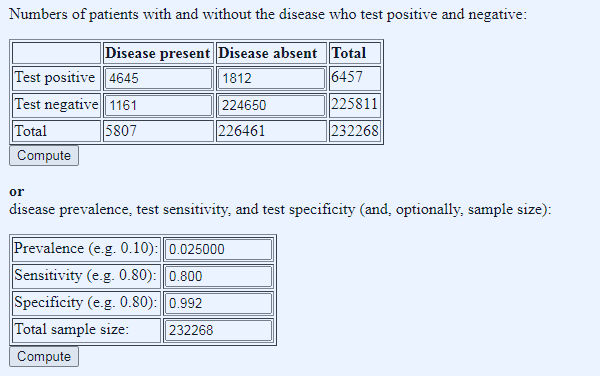Click the Prevalence input field
The image size is (600, 376).
coord(218,249)
